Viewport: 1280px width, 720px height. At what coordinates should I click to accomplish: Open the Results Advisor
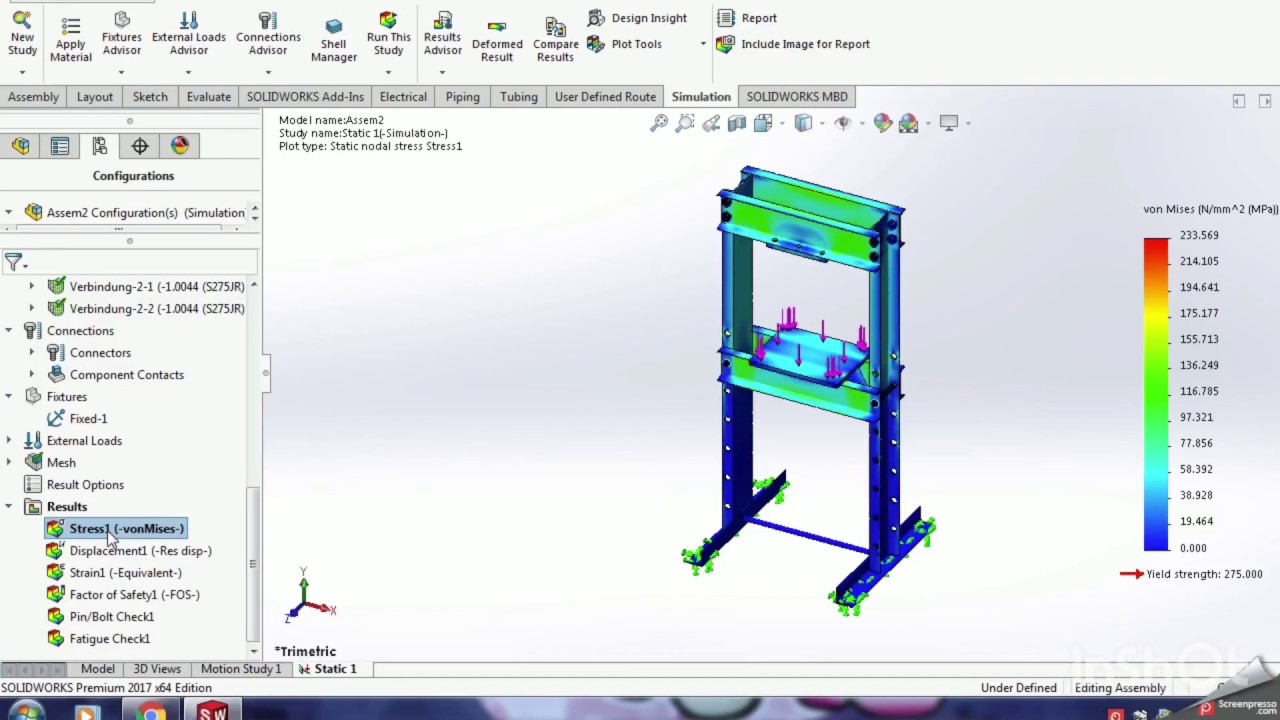click(442, 35)
